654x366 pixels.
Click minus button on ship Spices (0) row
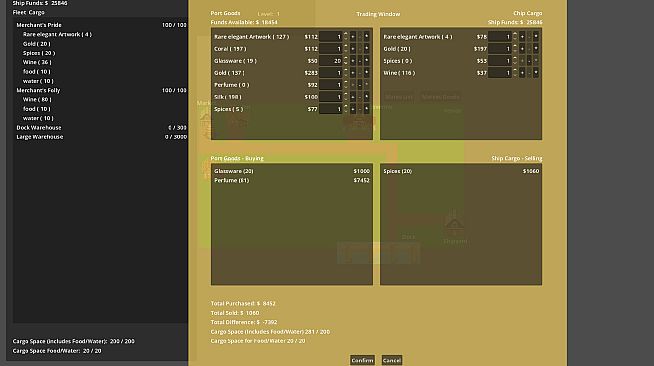pos(529,61)
